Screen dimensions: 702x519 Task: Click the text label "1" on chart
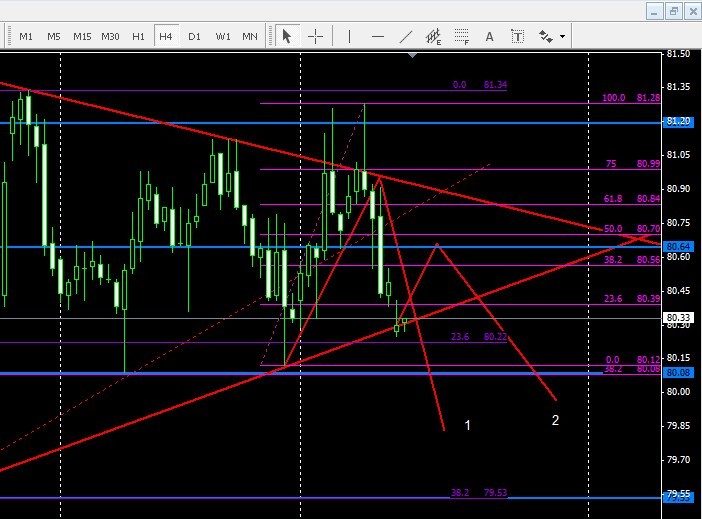467,425
